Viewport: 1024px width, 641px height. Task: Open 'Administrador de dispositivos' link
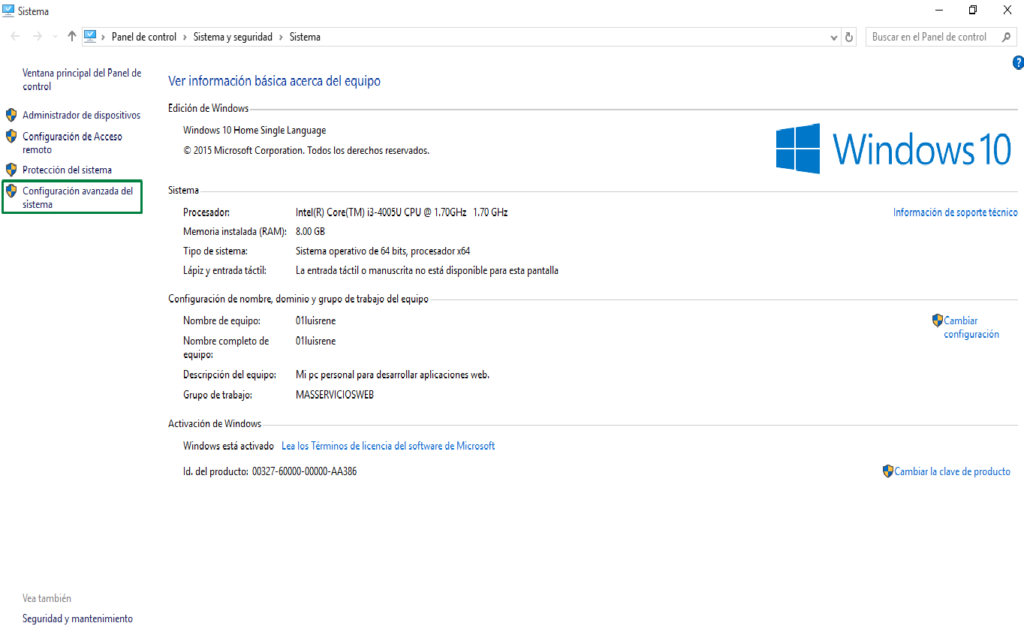(81, 115)
